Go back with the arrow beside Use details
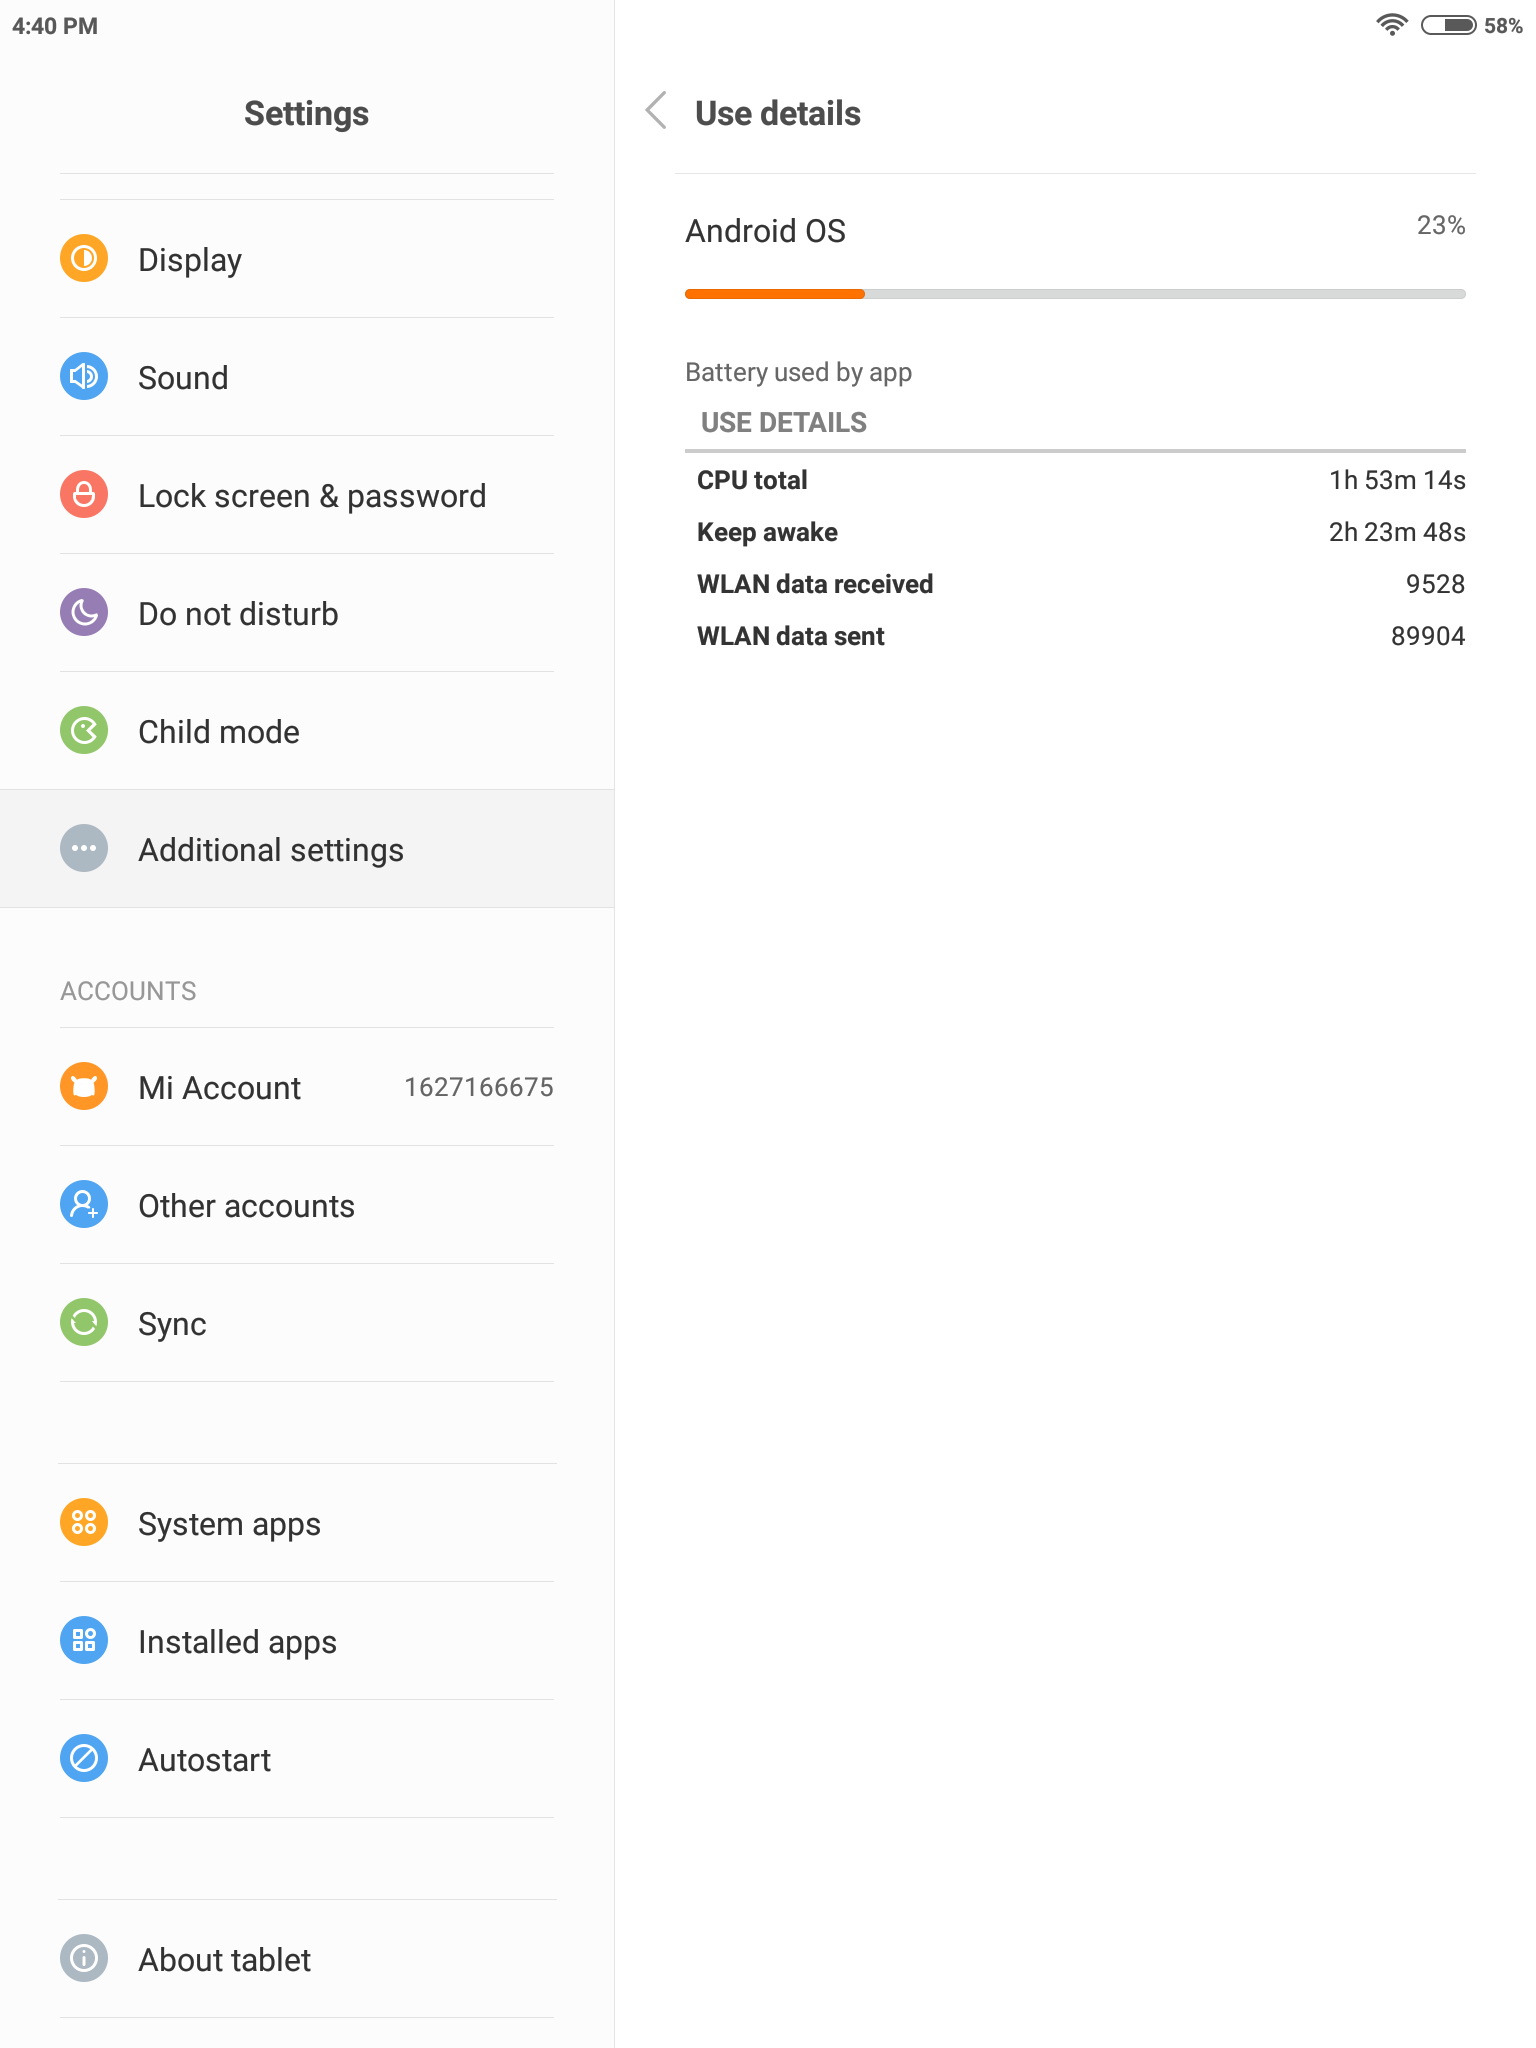This screenshot has width=1536, height=2048. click(x=656, y=112)
